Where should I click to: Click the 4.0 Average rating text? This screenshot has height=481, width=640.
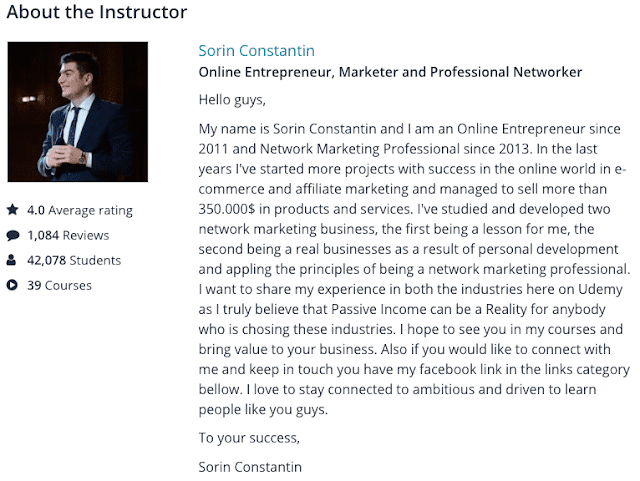coord(79,211)
